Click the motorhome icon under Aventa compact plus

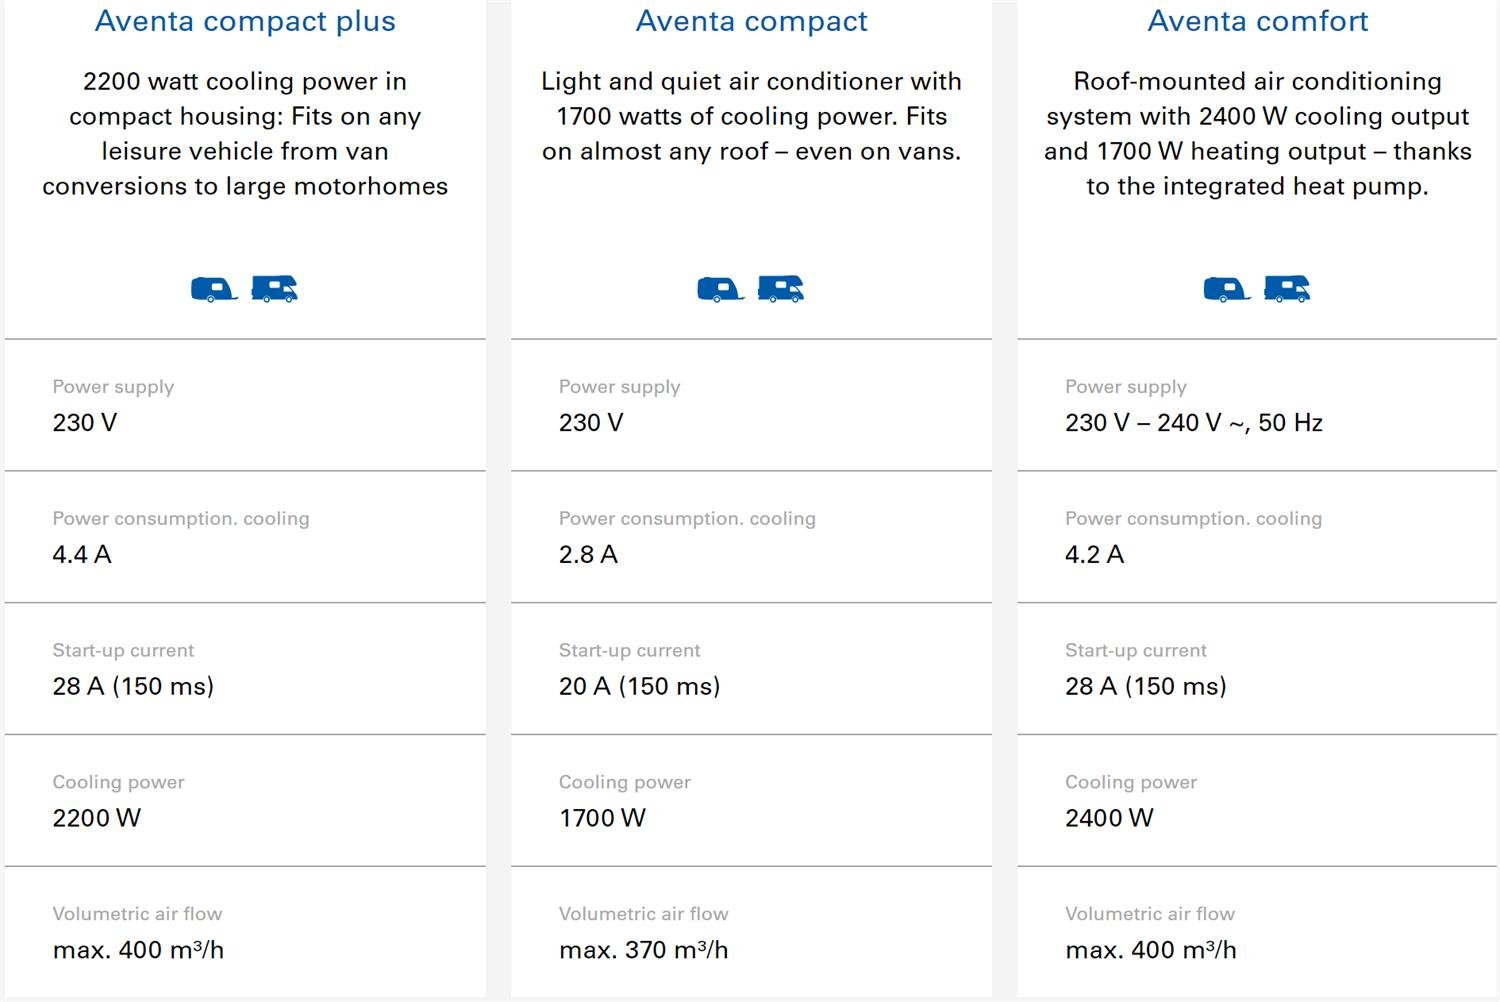274,289
